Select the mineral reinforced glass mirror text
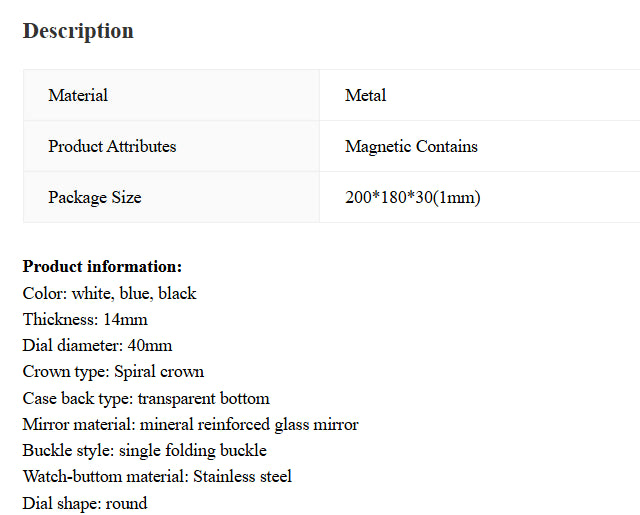The height and width of the screenshot is (515, 640). (x=249, y=424)
